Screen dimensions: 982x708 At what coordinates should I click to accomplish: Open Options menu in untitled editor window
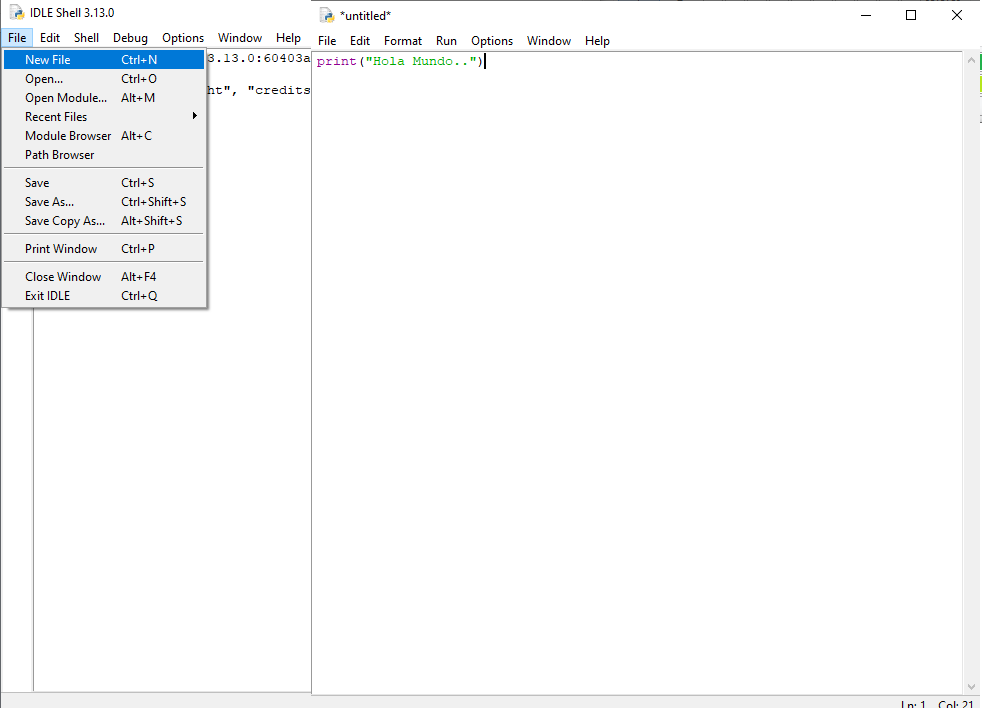tap(492, 41)
